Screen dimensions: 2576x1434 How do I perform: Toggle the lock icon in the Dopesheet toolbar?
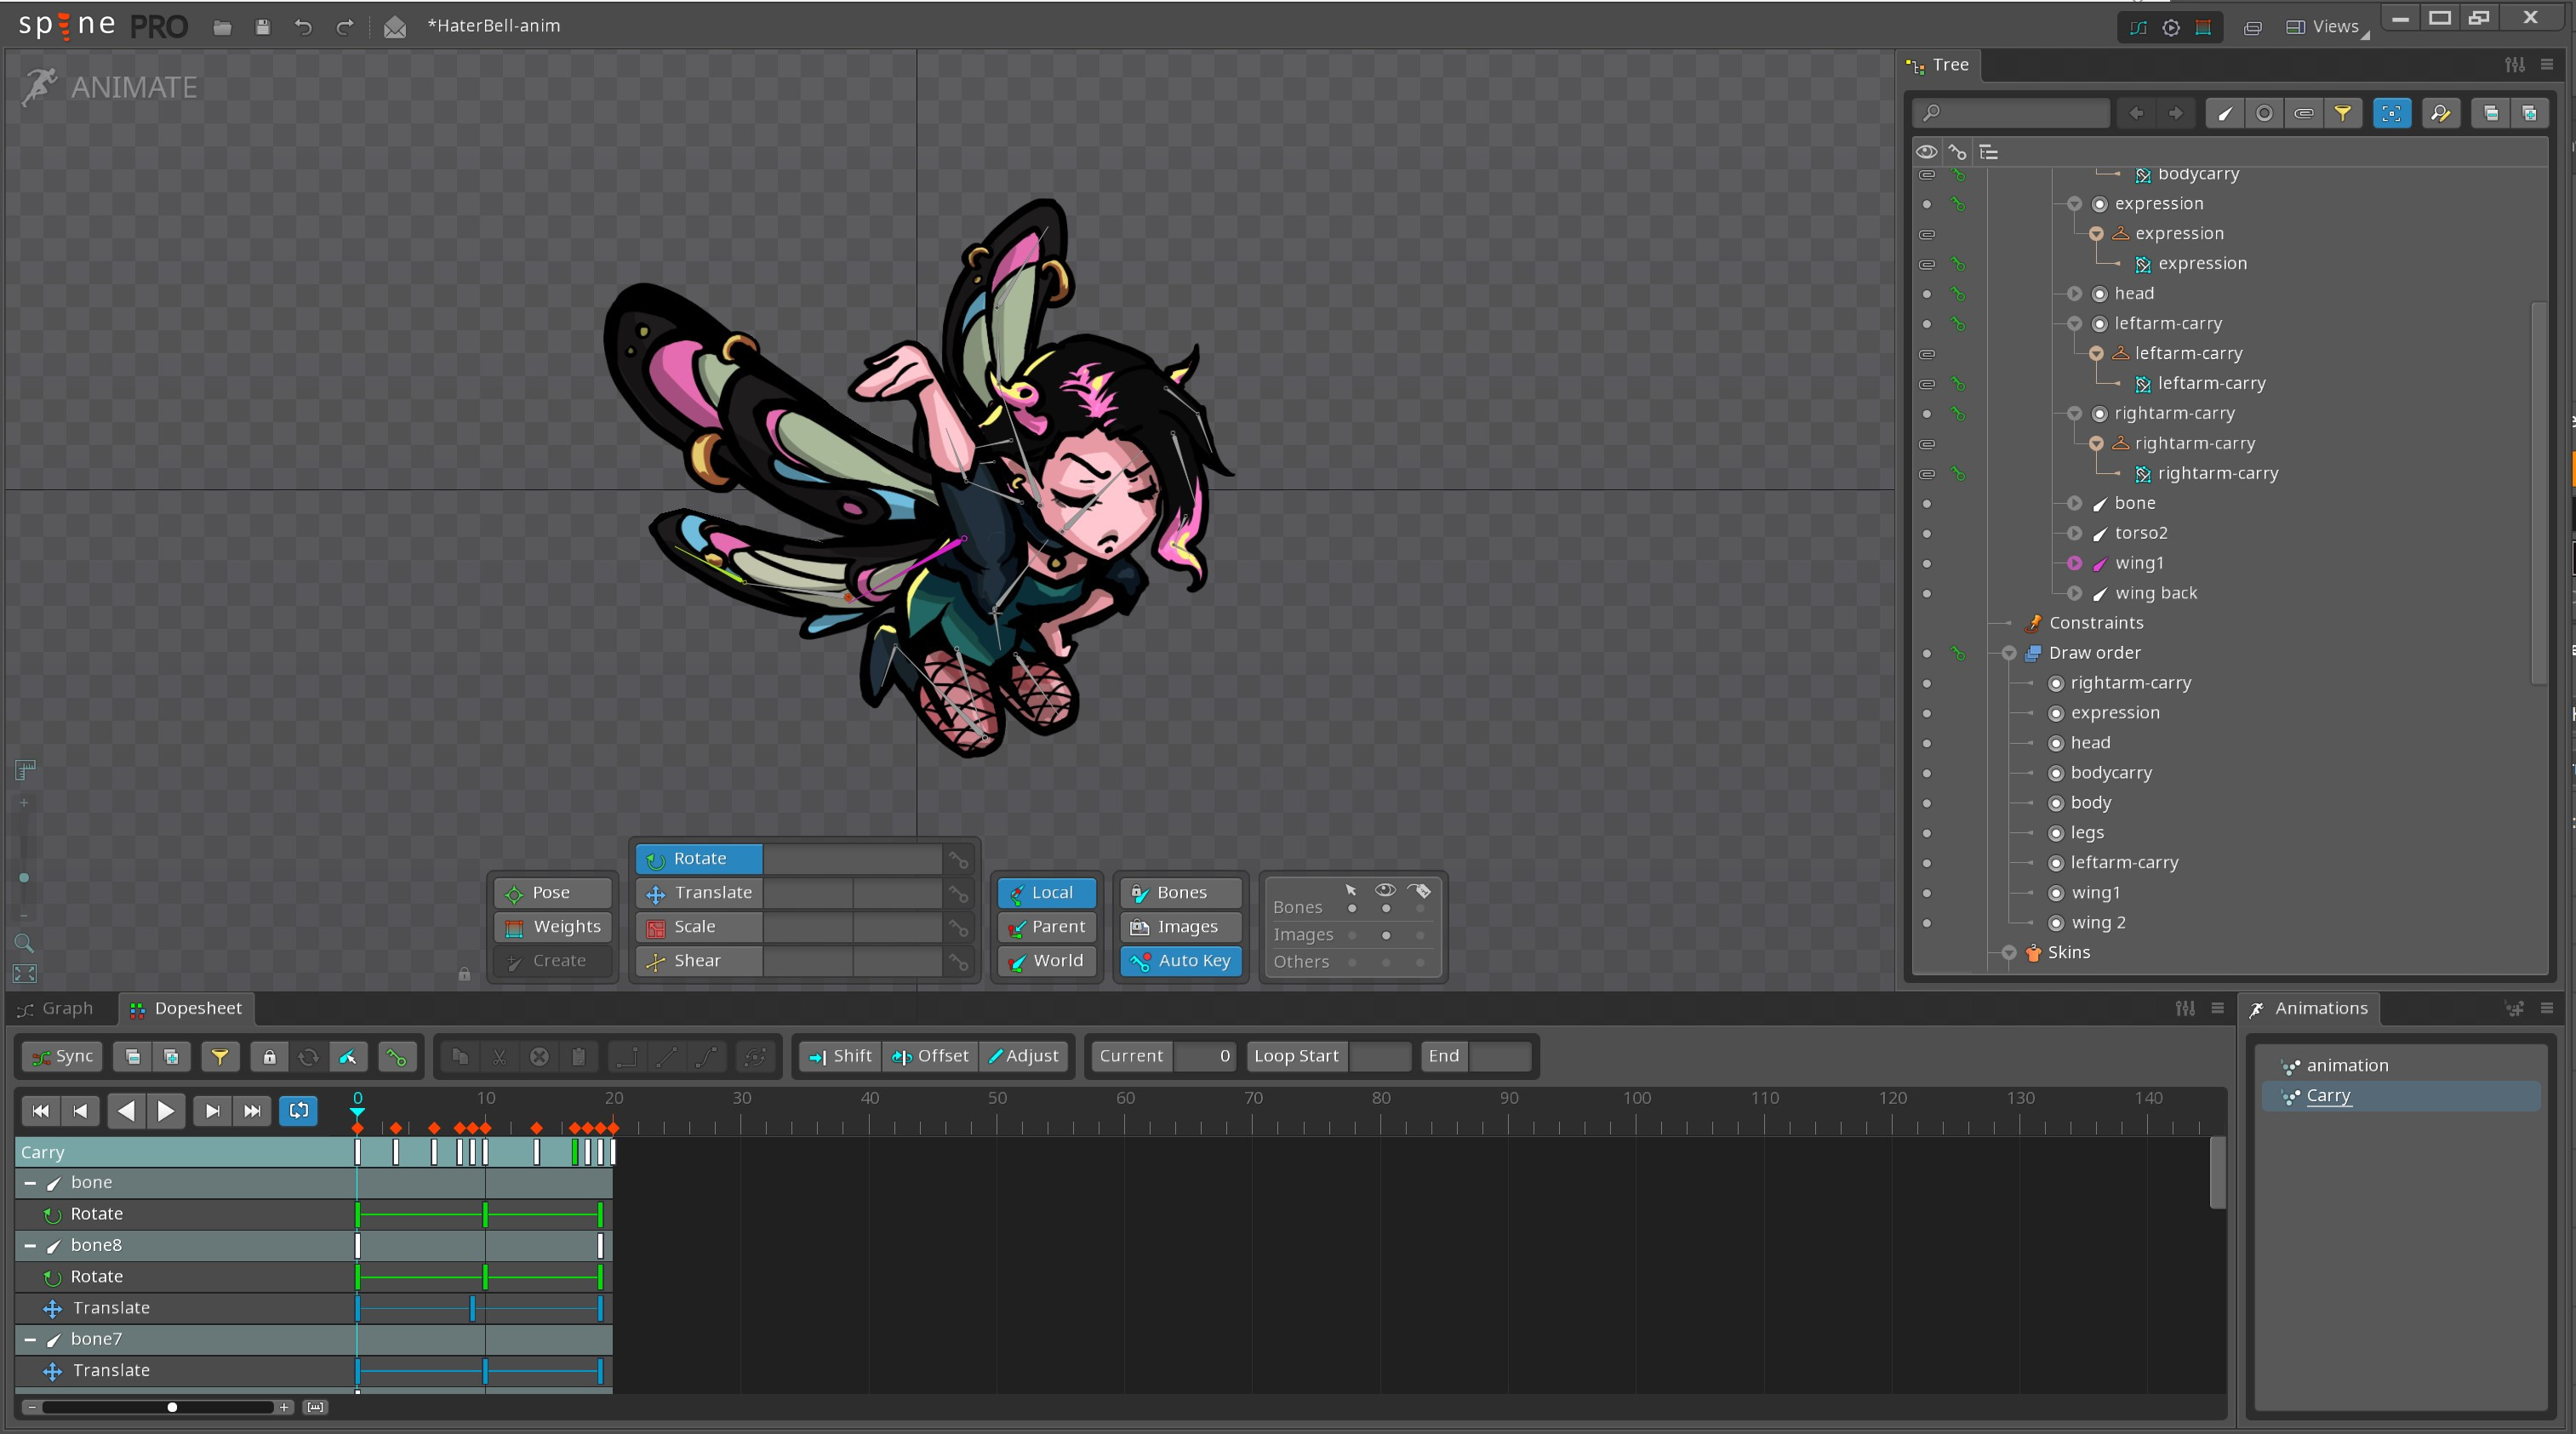[268, 1056]
